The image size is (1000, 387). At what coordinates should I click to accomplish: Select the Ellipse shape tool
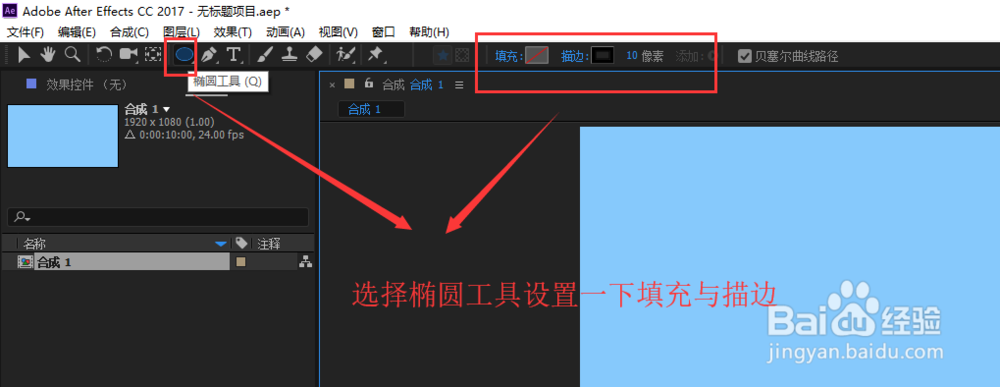tap(184, 55)
